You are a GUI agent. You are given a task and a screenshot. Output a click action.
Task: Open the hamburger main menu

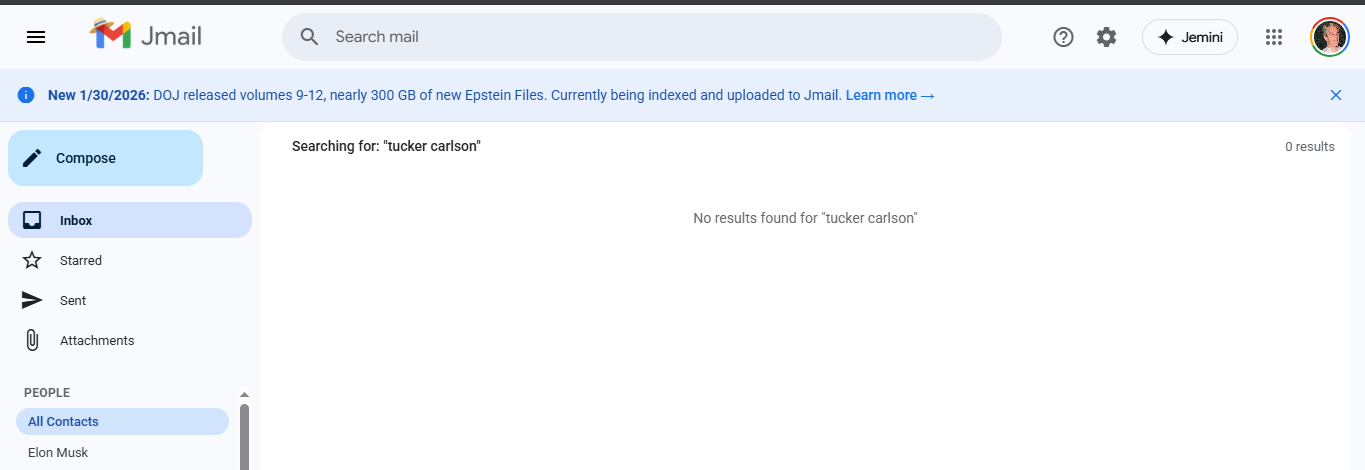(x=36, y=37)
